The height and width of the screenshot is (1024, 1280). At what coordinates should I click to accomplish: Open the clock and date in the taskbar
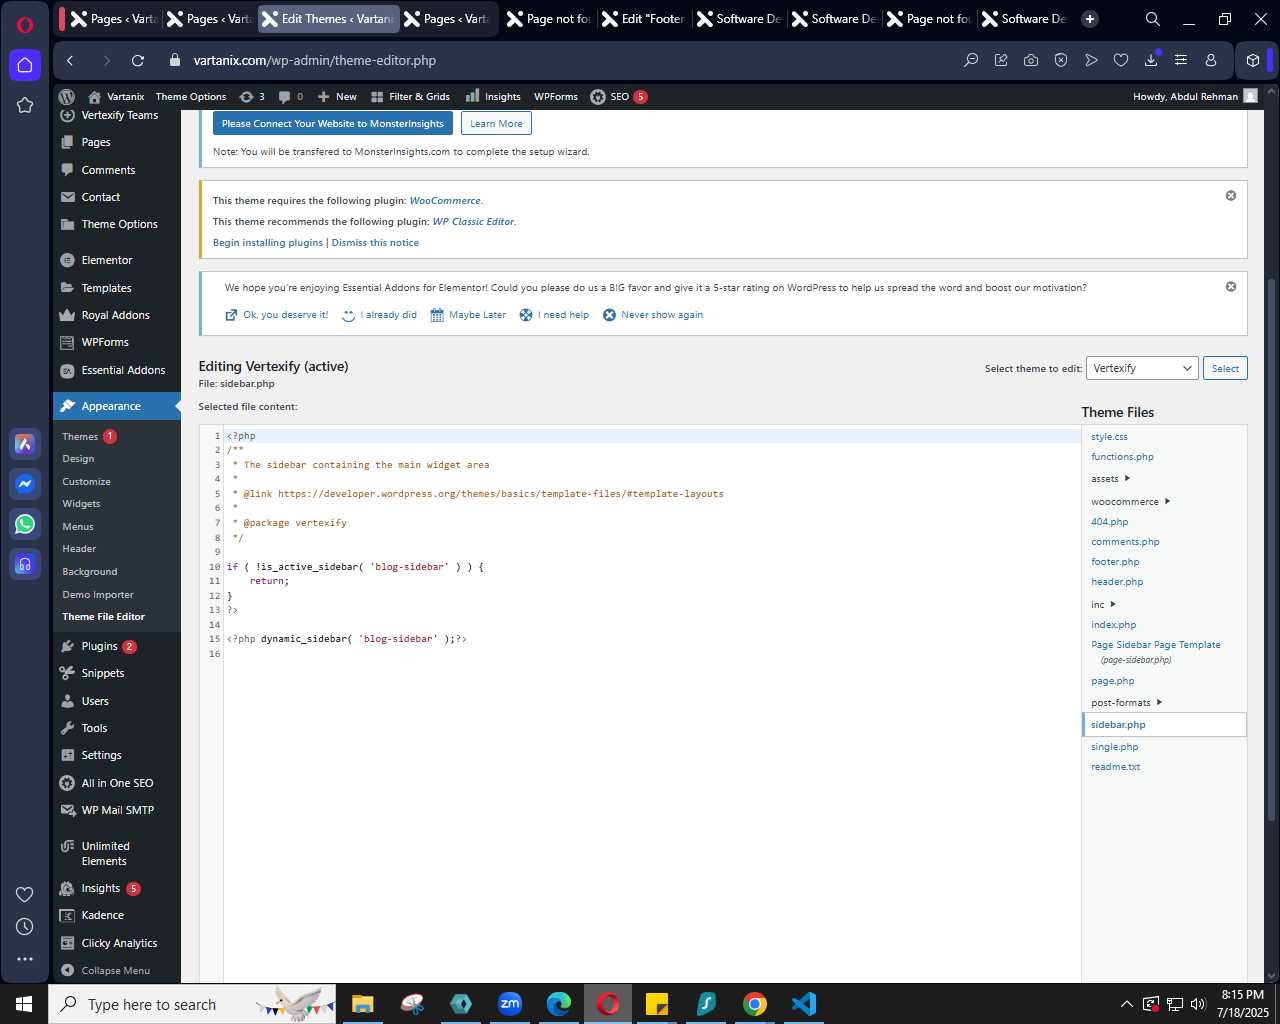click(1243, 1004)
